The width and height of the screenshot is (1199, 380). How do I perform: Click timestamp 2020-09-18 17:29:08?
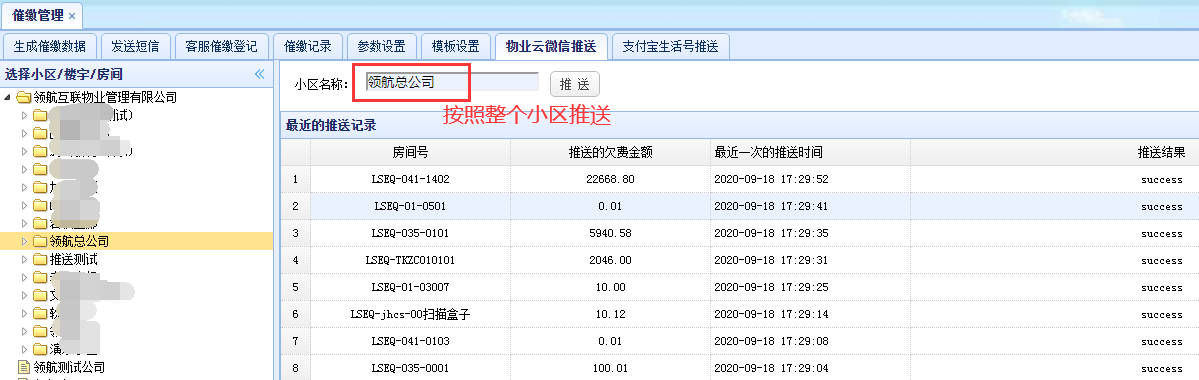(772, 341)
